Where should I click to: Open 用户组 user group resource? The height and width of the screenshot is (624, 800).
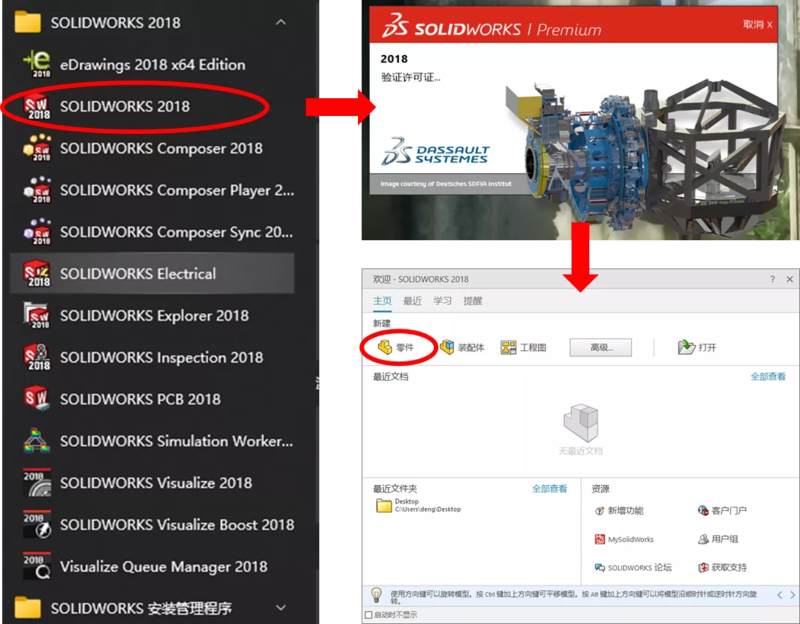click(x=718, y=539)
